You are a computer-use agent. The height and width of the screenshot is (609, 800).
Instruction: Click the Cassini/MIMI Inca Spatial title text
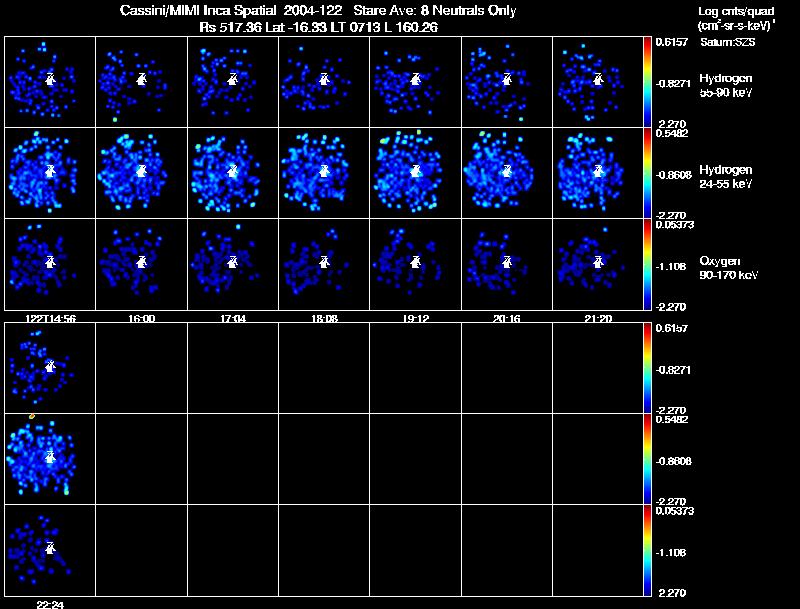click(x=198, y=11)
